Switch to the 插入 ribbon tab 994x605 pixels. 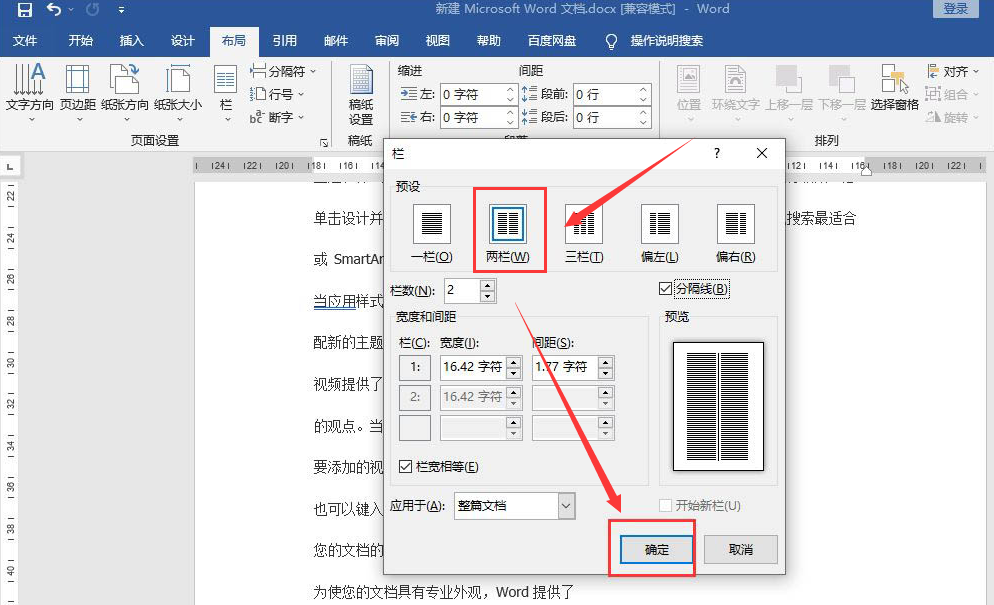[131, 41]
